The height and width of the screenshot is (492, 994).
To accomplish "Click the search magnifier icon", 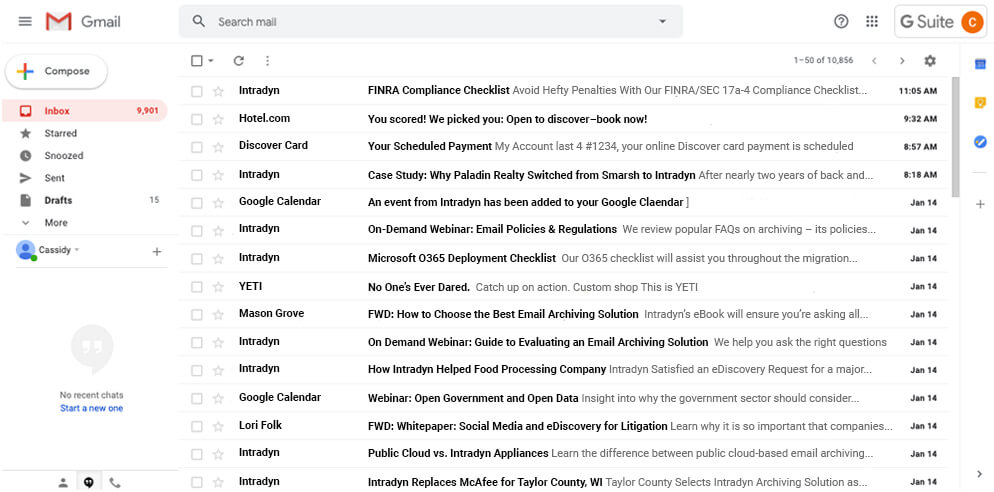I will (198, 22).
